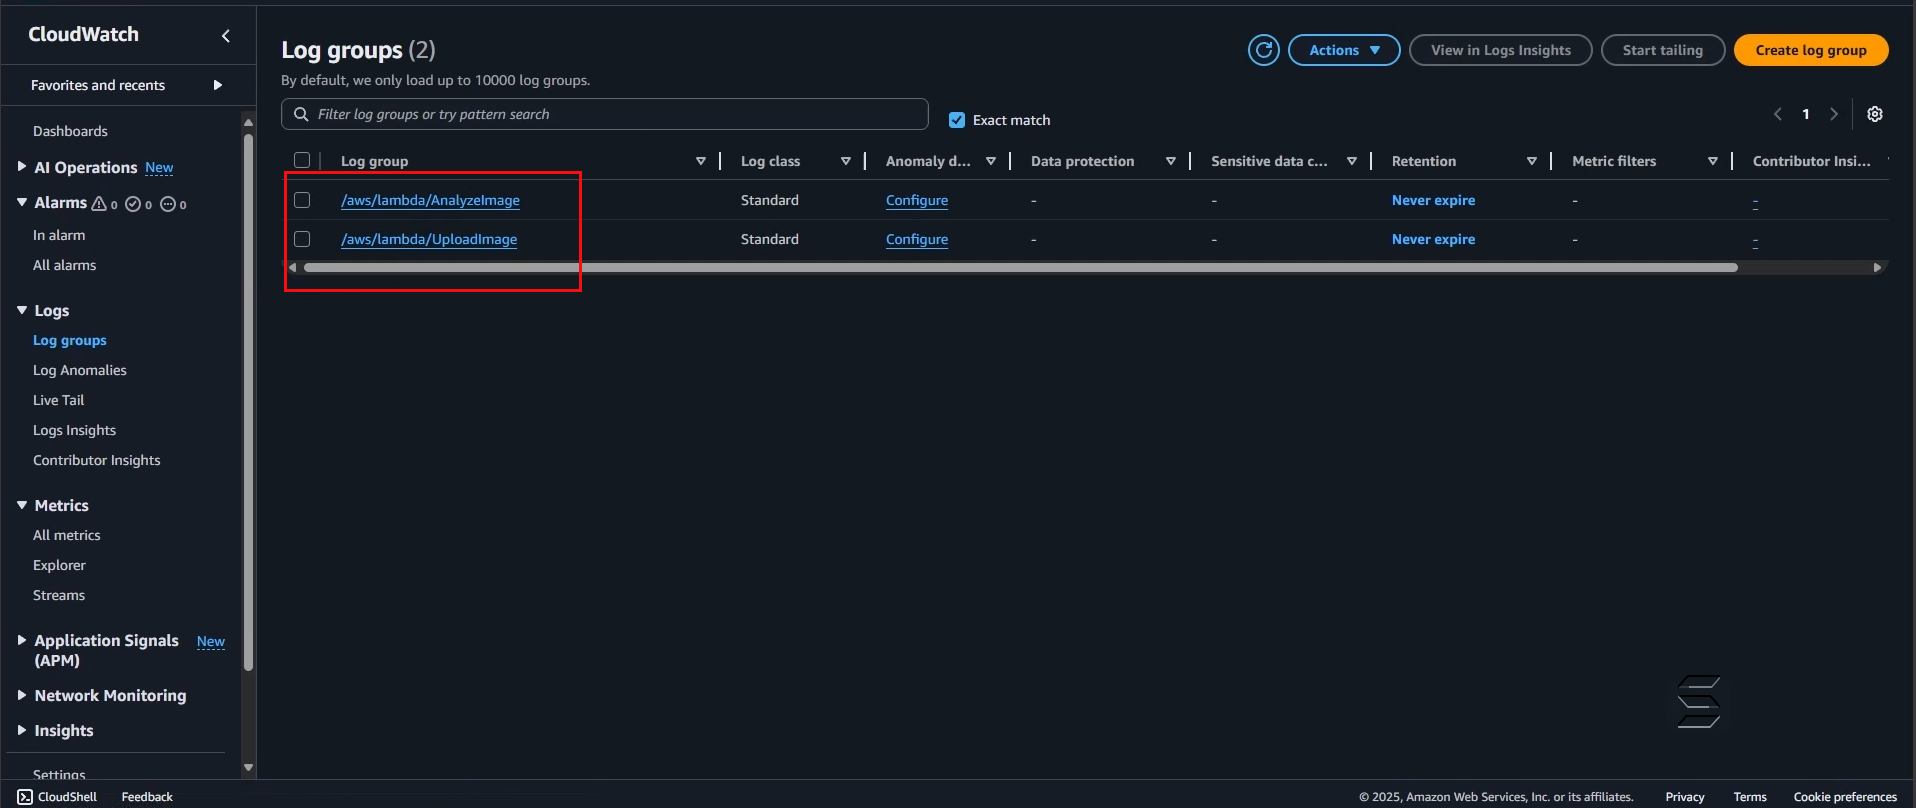Viewport: 1916px width, 808px height.
Task: Open table preferences gear icon
Action: click(x=1875, y=114)
